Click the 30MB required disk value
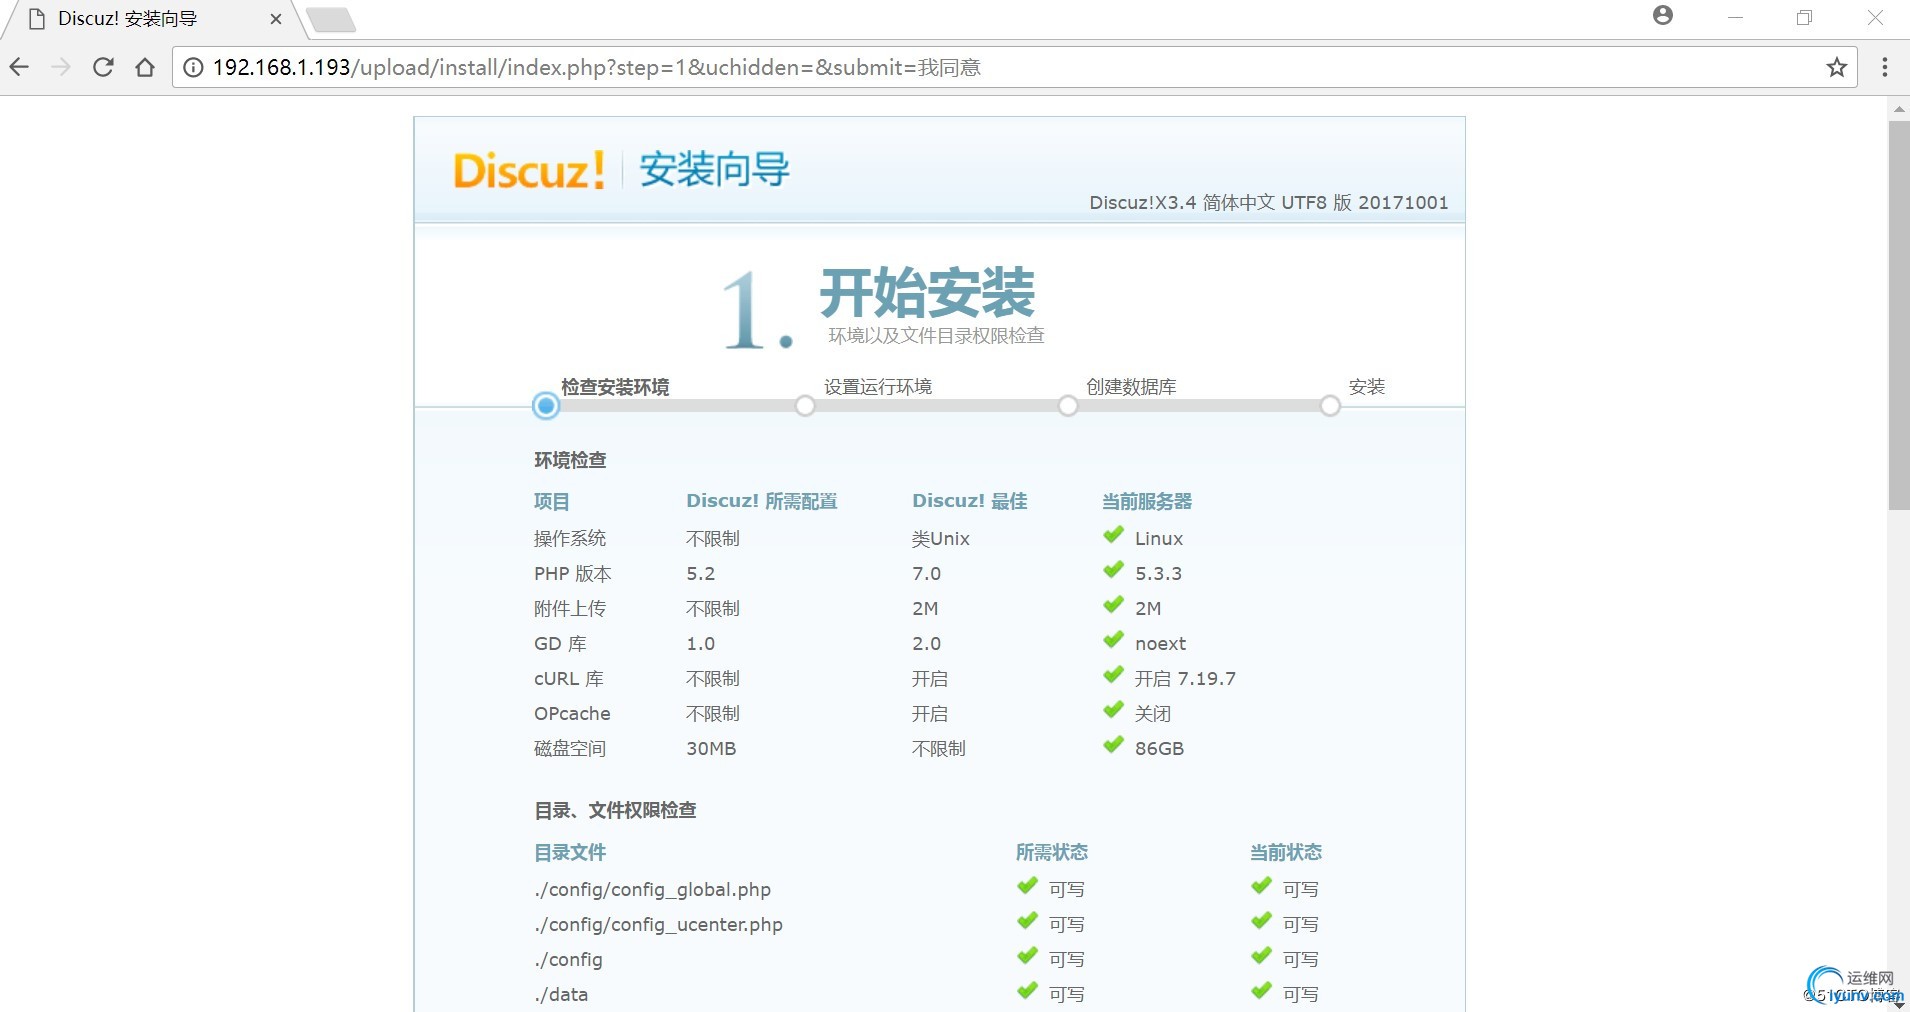The height and width of the screenshot is (1012, 1910). click(711, 749)
